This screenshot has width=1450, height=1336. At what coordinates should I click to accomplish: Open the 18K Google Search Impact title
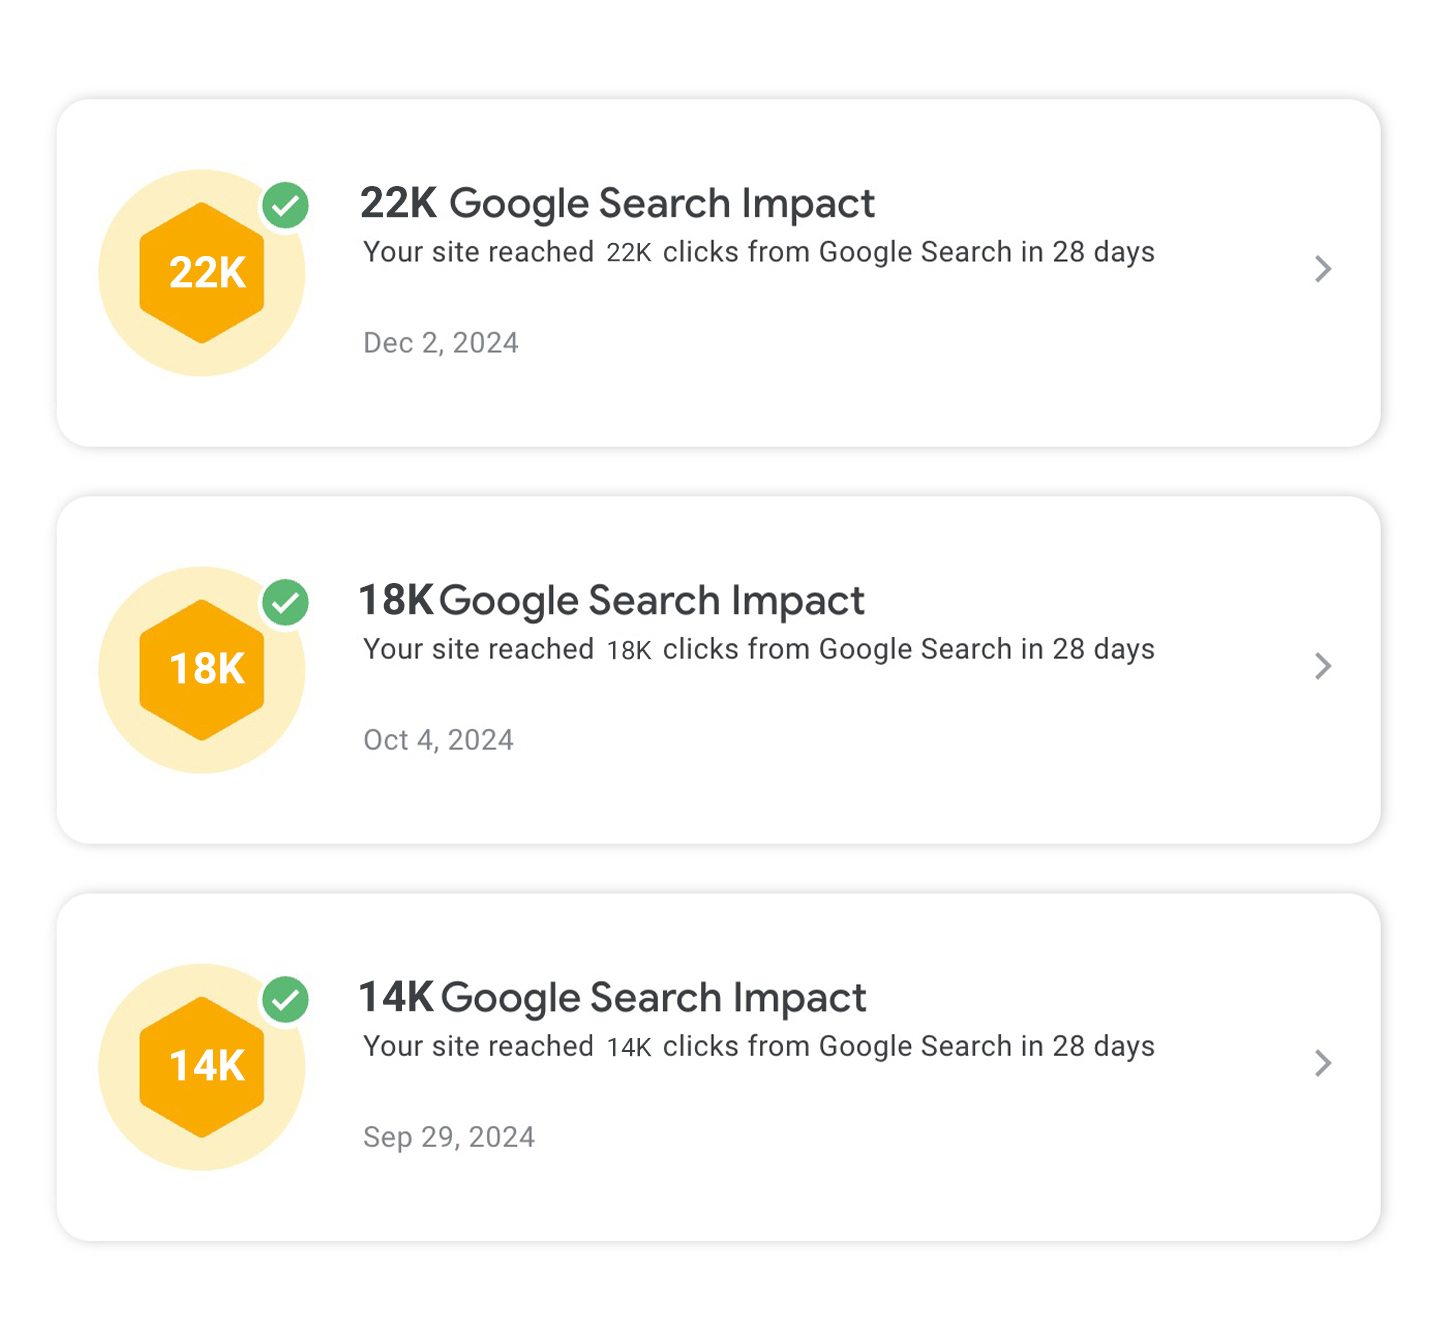tap(611, 601)
